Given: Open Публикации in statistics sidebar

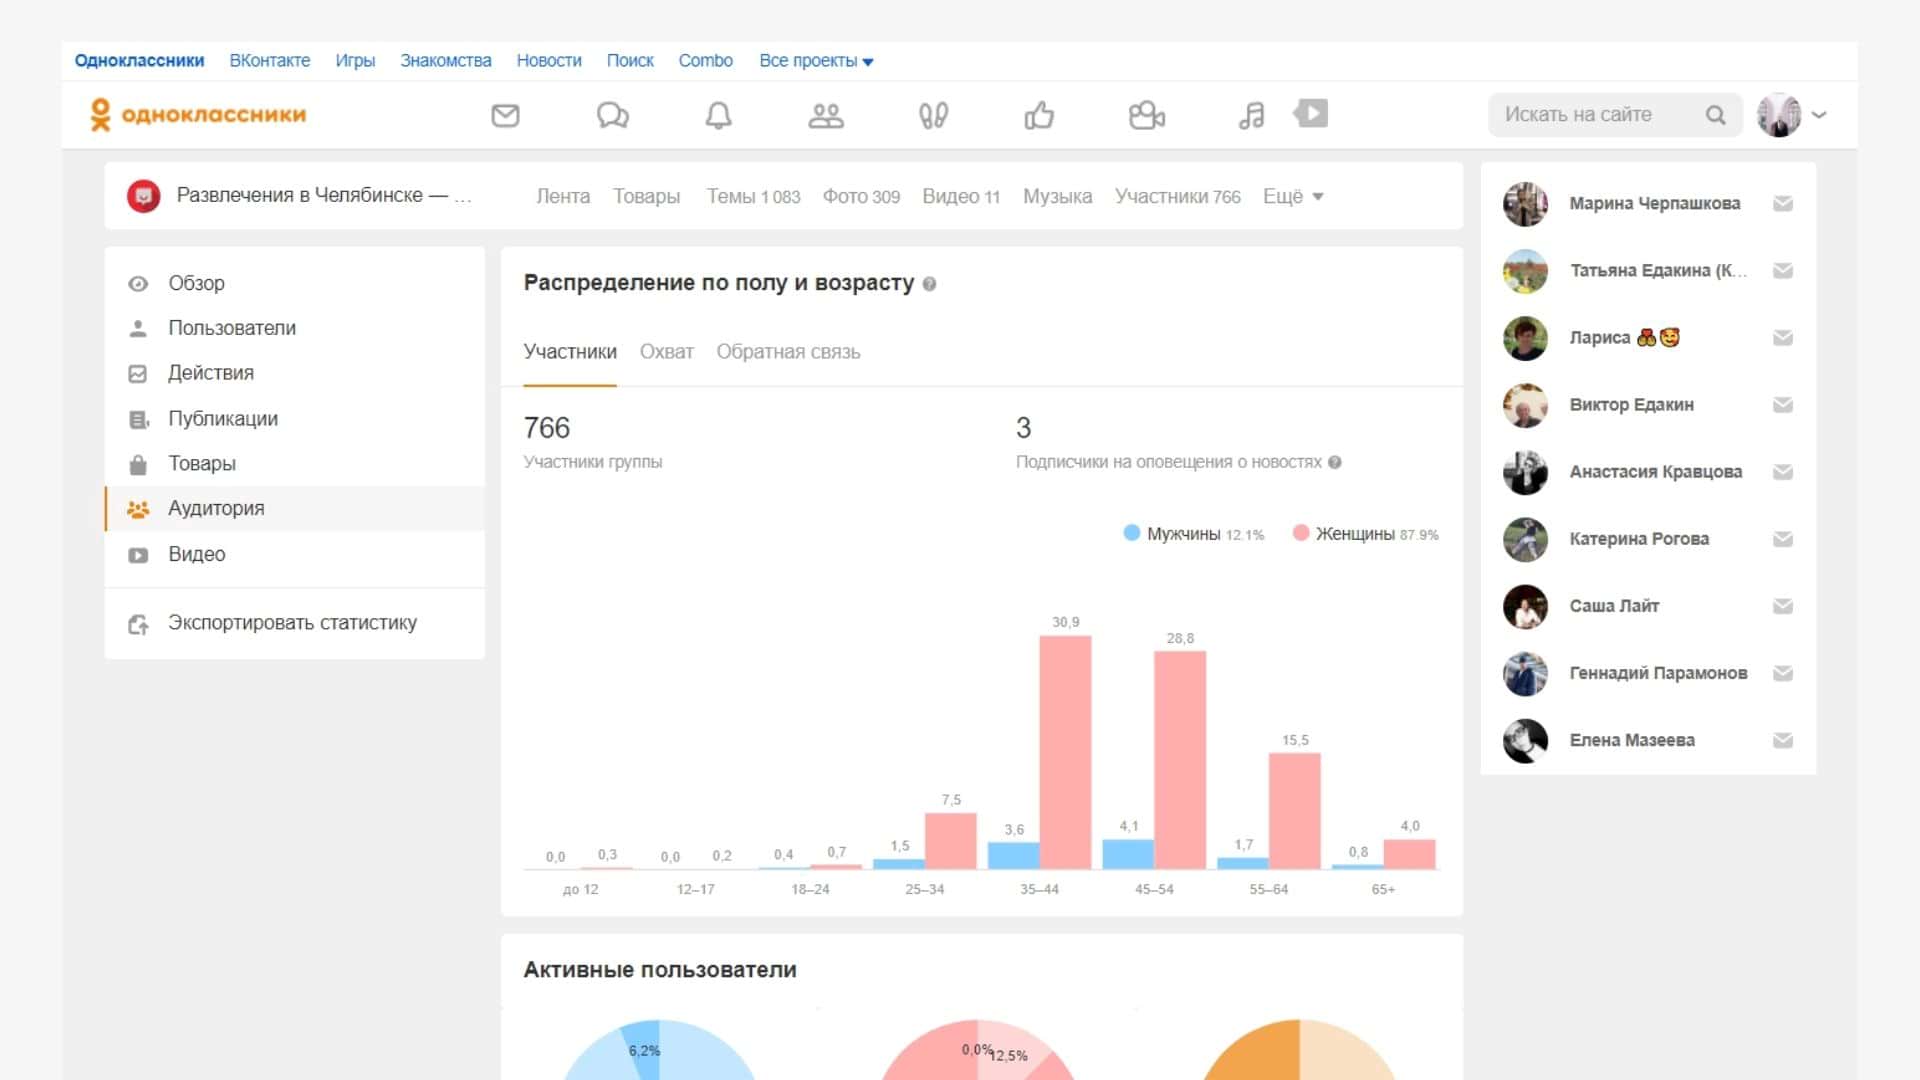Looking at the screenshot, I should tap(222, 419).
